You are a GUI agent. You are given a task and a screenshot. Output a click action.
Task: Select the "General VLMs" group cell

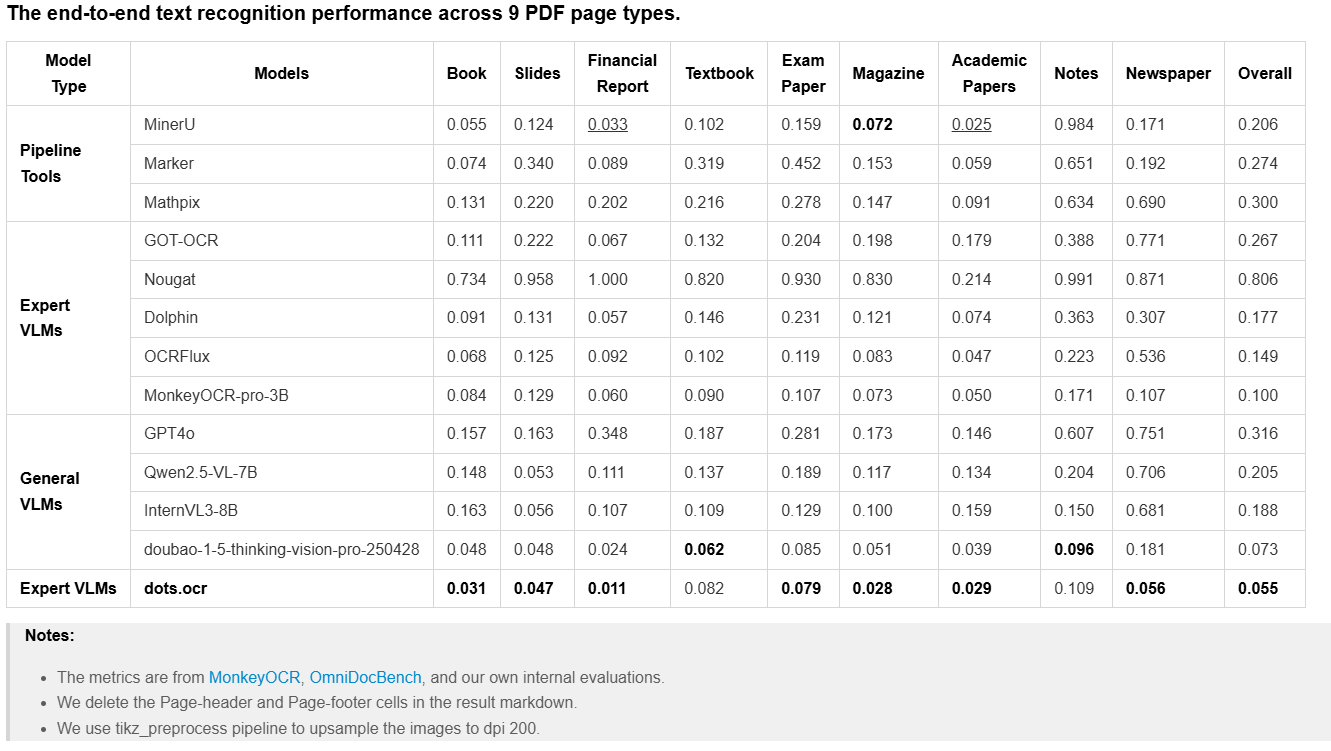50,491
